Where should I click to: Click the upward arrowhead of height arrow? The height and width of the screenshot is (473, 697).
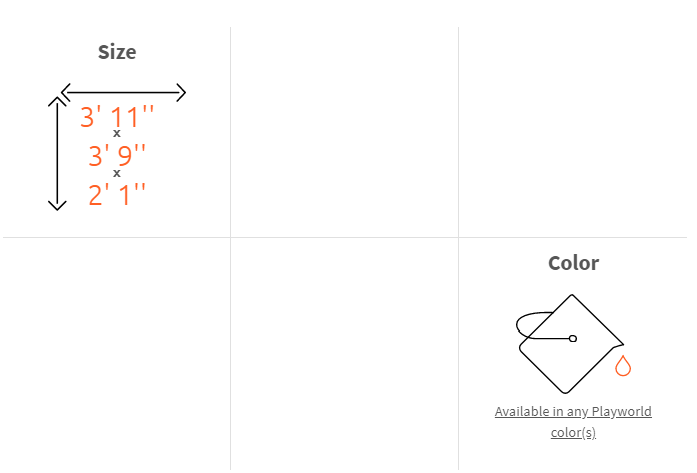pos(57,101)
